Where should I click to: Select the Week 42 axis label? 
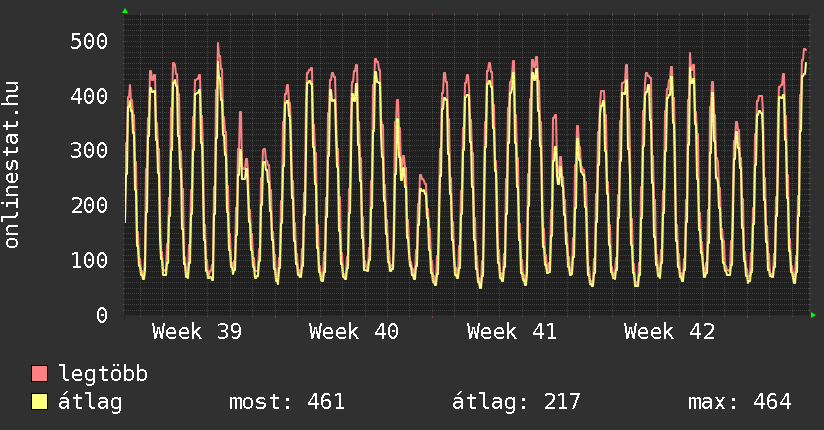(x=669, y=332)
